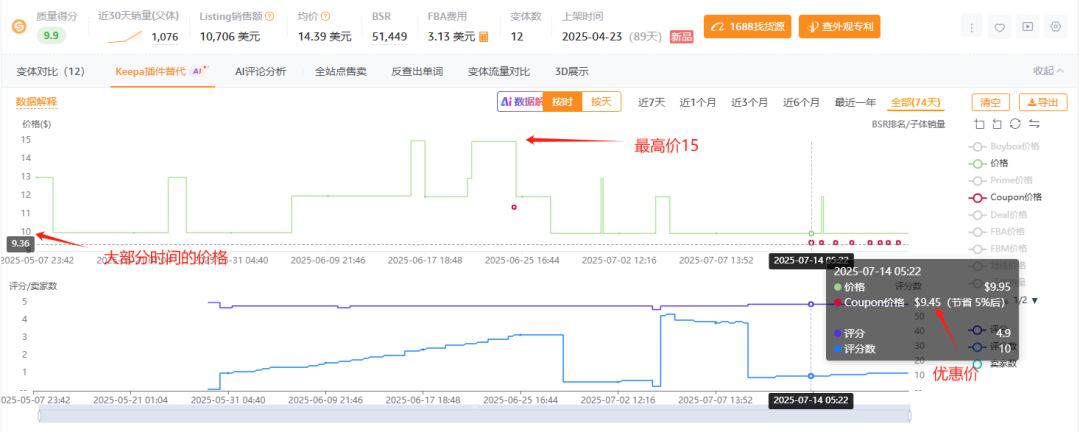Click the 1,076 sales value
Screen dimensions: 1080x432
click(164, 37)
